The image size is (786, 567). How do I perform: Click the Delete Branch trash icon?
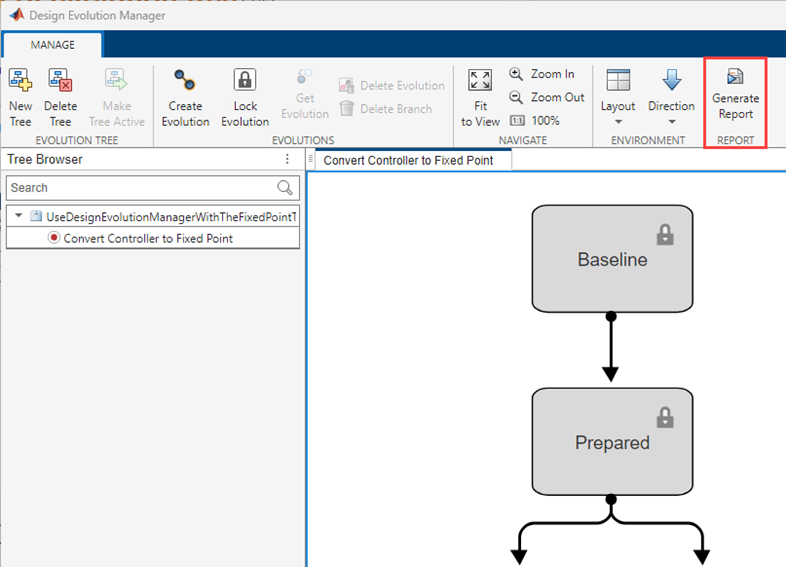tap(346, 108)
